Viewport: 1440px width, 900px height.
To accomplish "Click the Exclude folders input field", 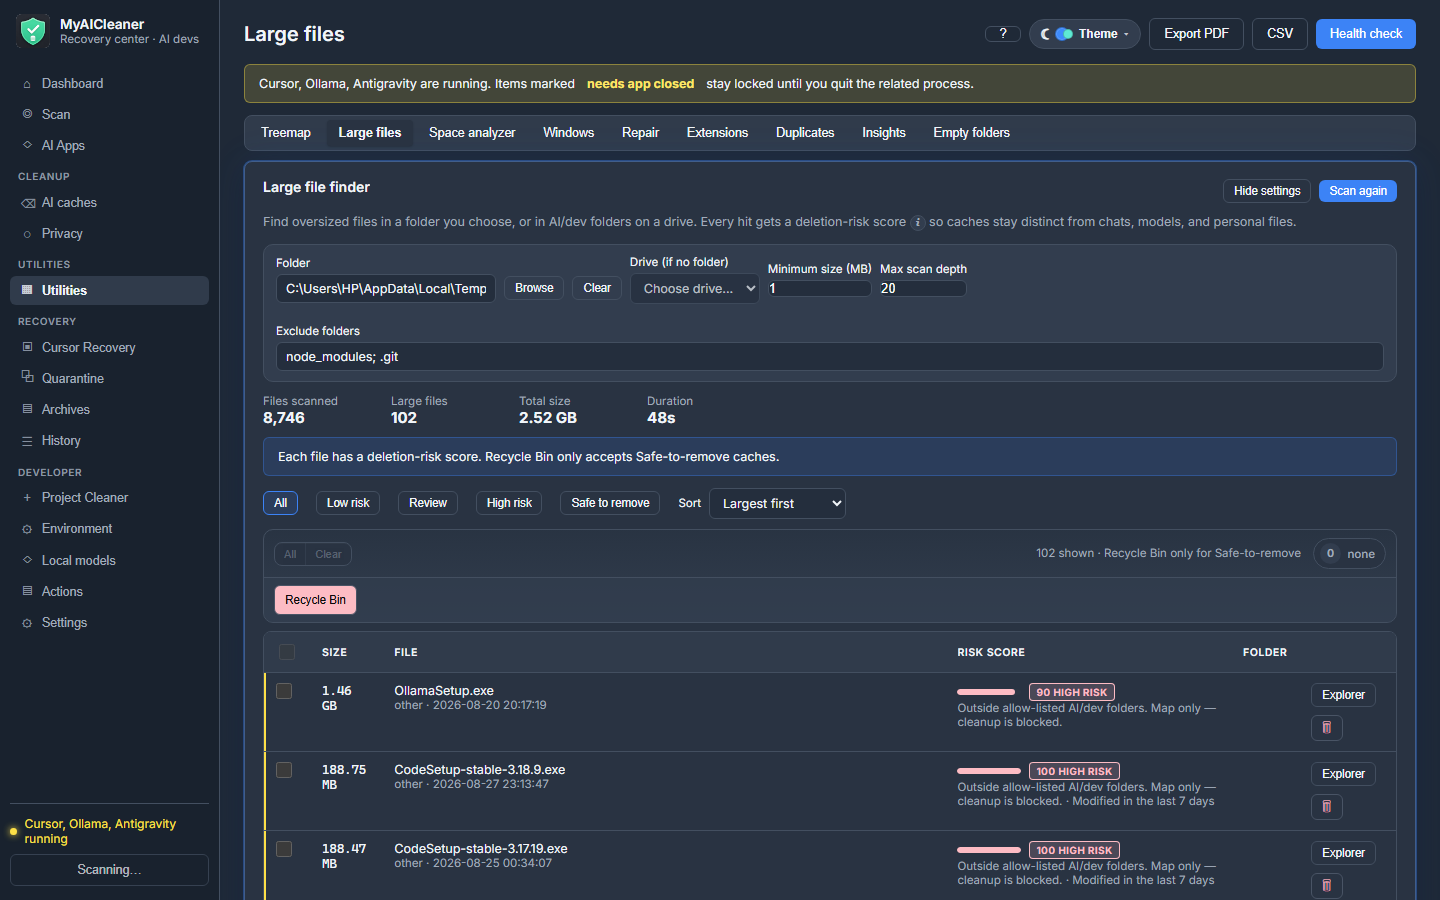I will (830, 357).
